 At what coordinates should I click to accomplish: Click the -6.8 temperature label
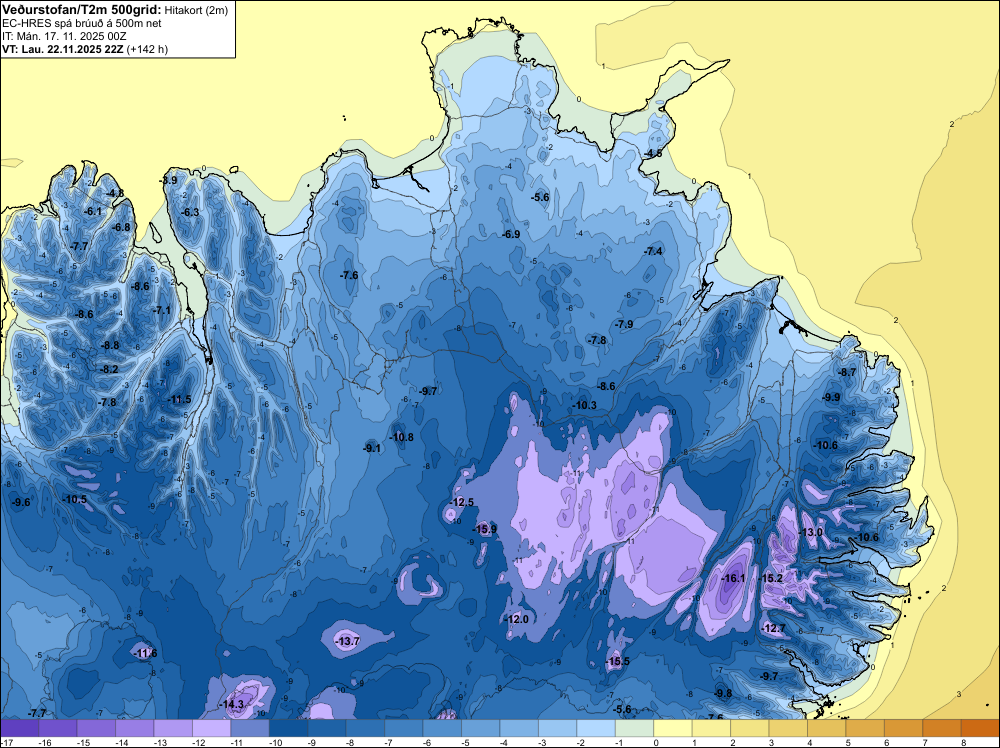(121, 227)
